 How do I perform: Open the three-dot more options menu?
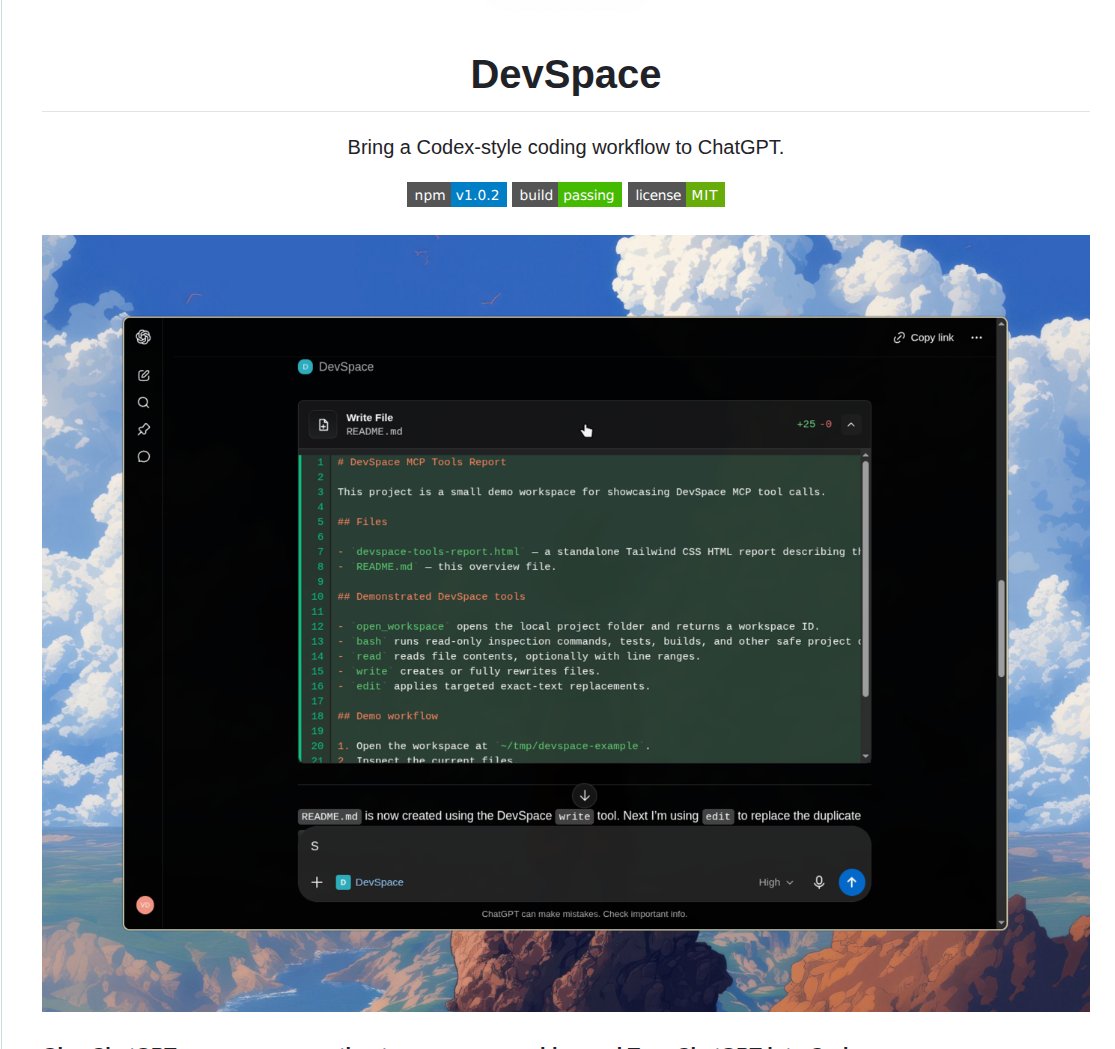[x=976, y=338]
